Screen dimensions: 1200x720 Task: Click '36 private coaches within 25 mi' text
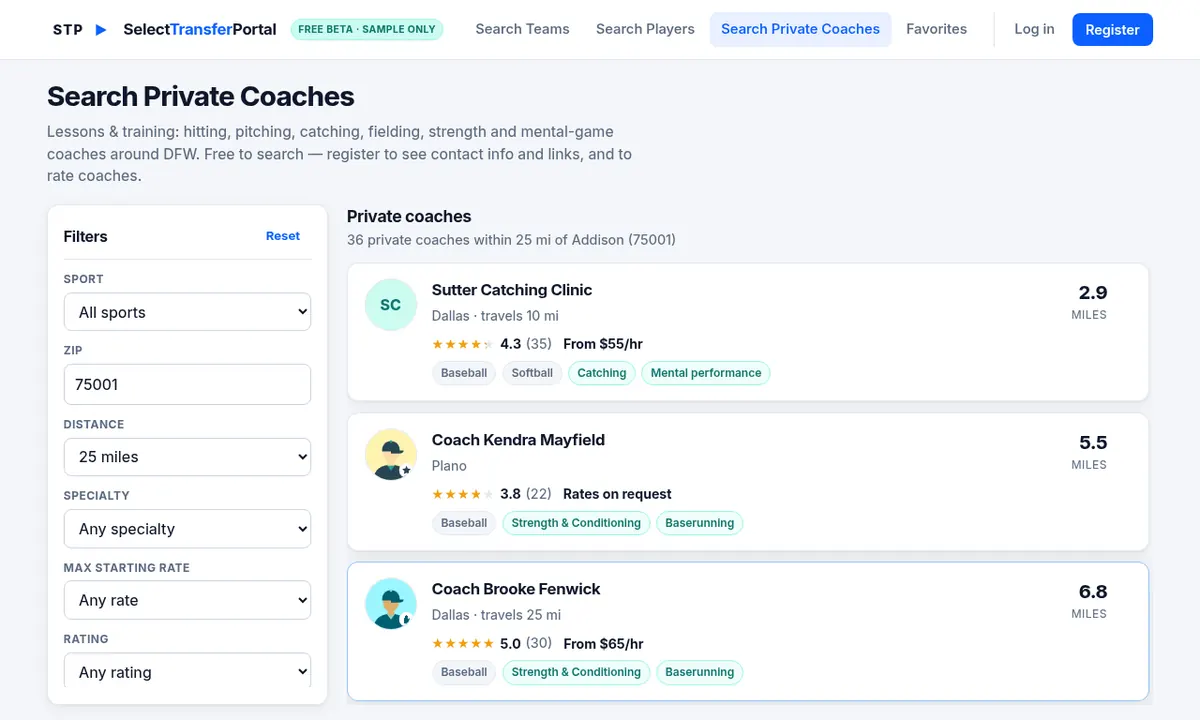[x=511, y=240]
